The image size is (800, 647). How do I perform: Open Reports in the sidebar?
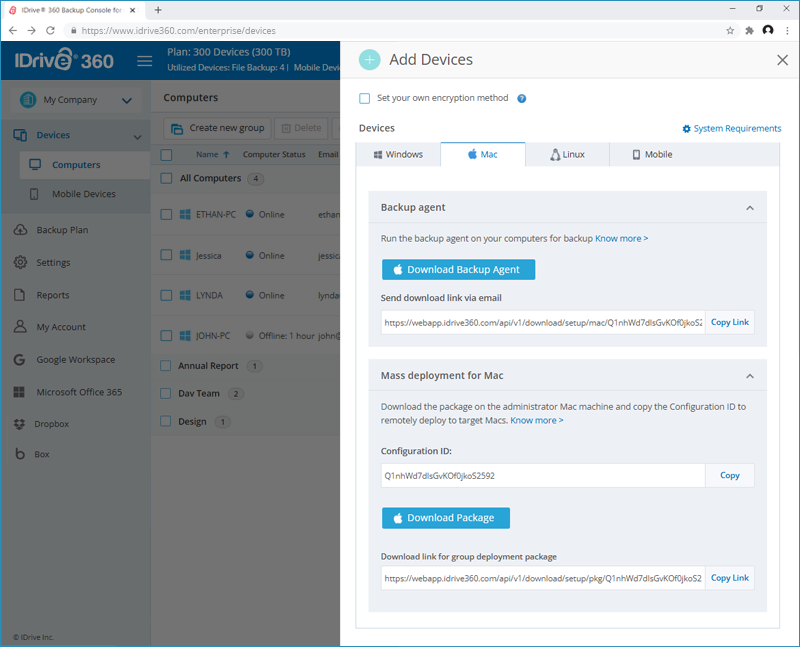[53, 295]
